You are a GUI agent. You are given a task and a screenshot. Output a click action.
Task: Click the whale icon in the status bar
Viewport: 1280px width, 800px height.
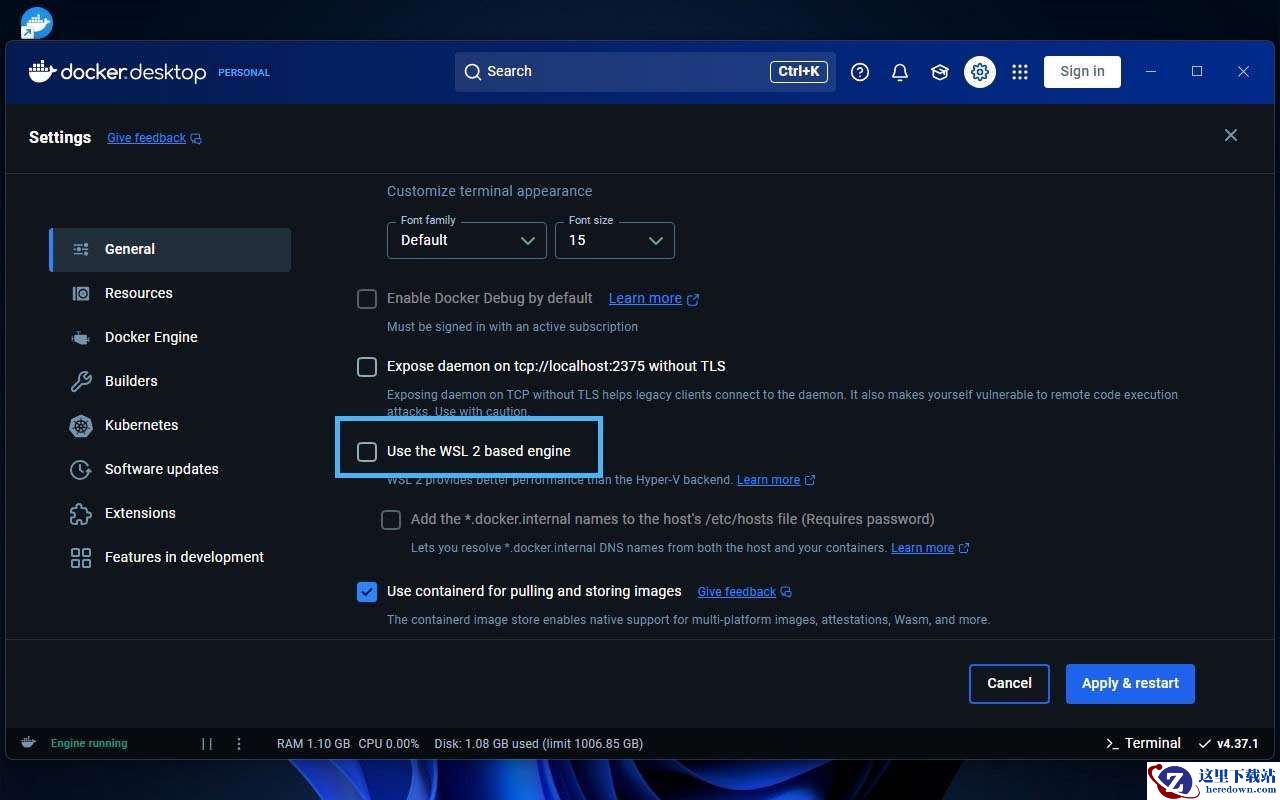point(29,743)
